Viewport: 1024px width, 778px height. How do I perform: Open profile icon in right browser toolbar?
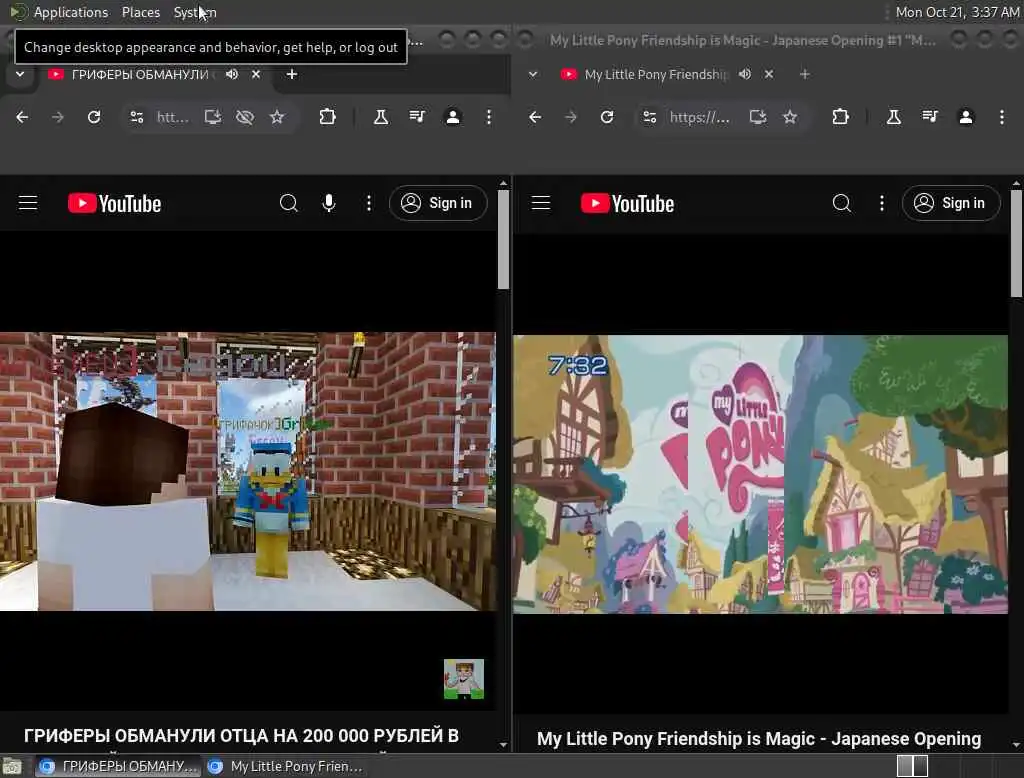pos(966,117)
